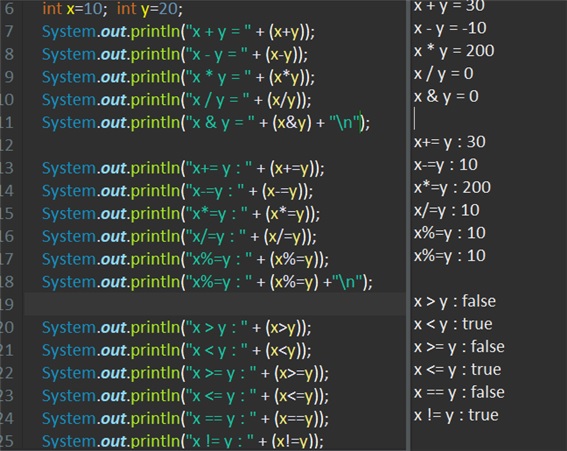The height and width of the screenshot is (451, 567).
Task: Click output line 'x - y = -10'
Action: (450, 28)
